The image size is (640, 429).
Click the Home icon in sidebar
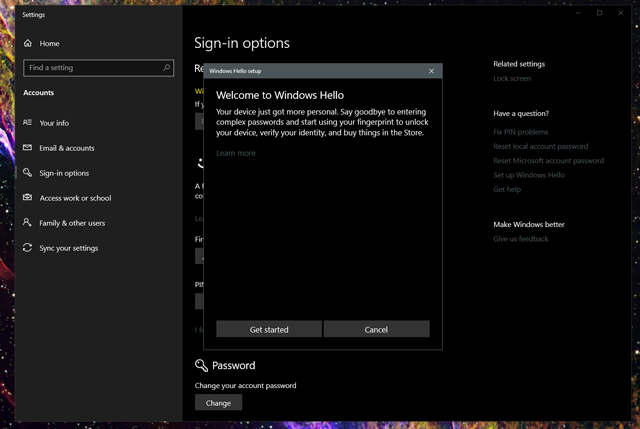pyautogui.click(x=28, y=44)
